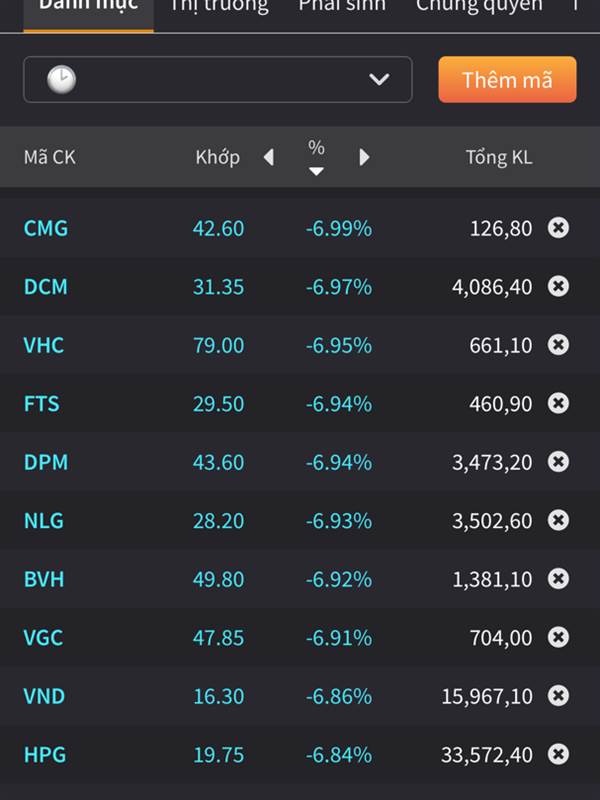This screenshot has width=600, height=800.
Task: Remove FTS stock with X icon
Action: point(558,403)
